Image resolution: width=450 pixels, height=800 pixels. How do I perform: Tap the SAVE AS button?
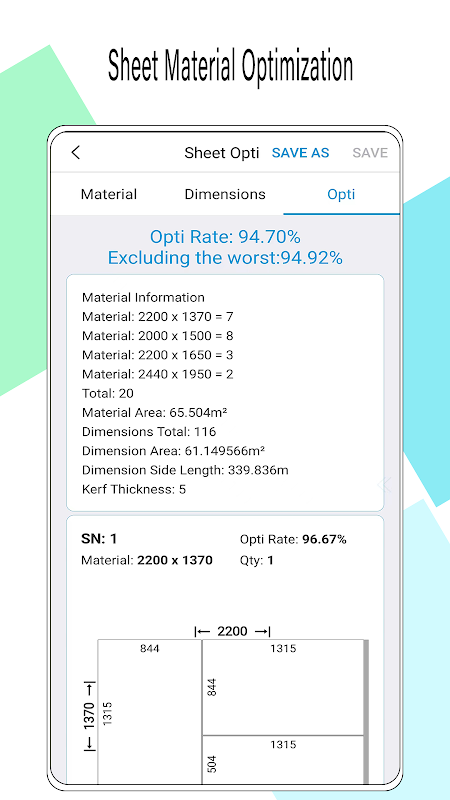coord(301,153)
